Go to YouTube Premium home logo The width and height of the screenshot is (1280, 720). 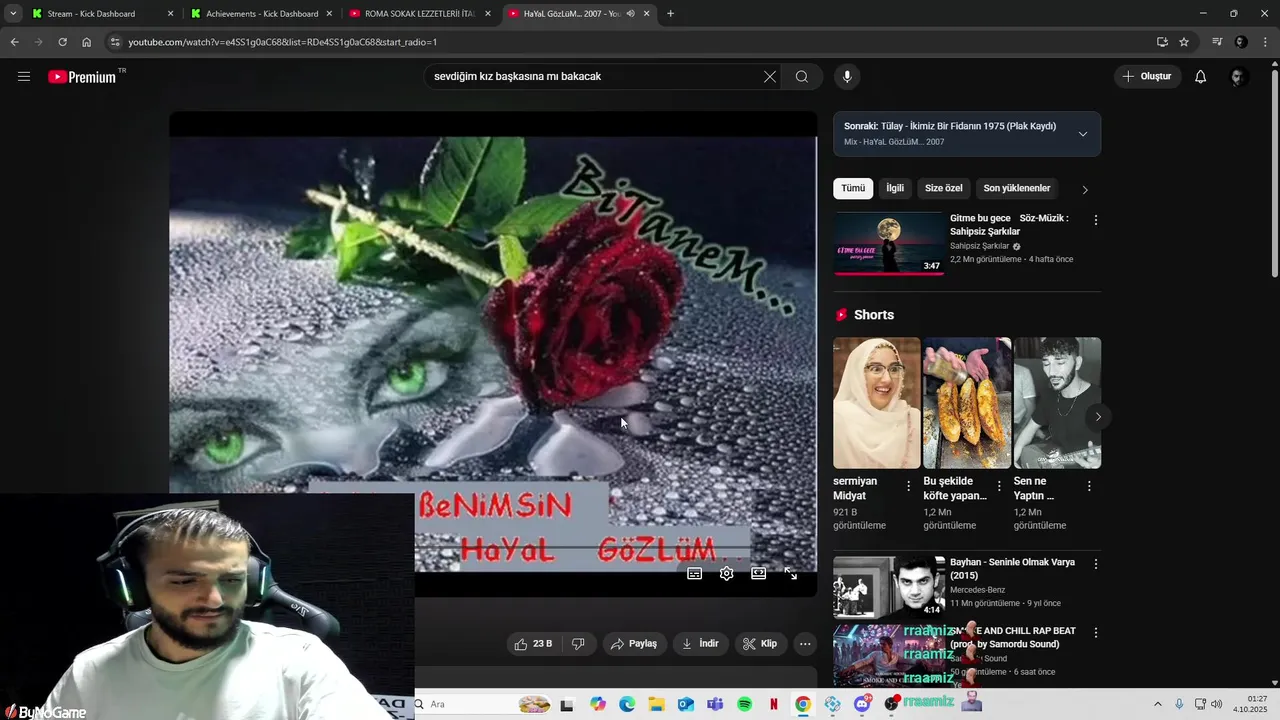(x=83, y=77)
